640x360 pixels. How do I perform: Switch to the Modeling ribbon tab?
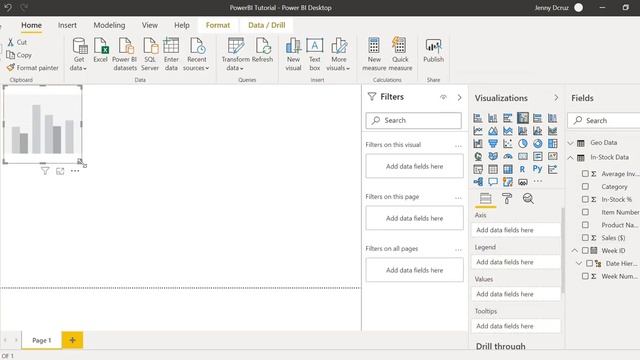109,25
